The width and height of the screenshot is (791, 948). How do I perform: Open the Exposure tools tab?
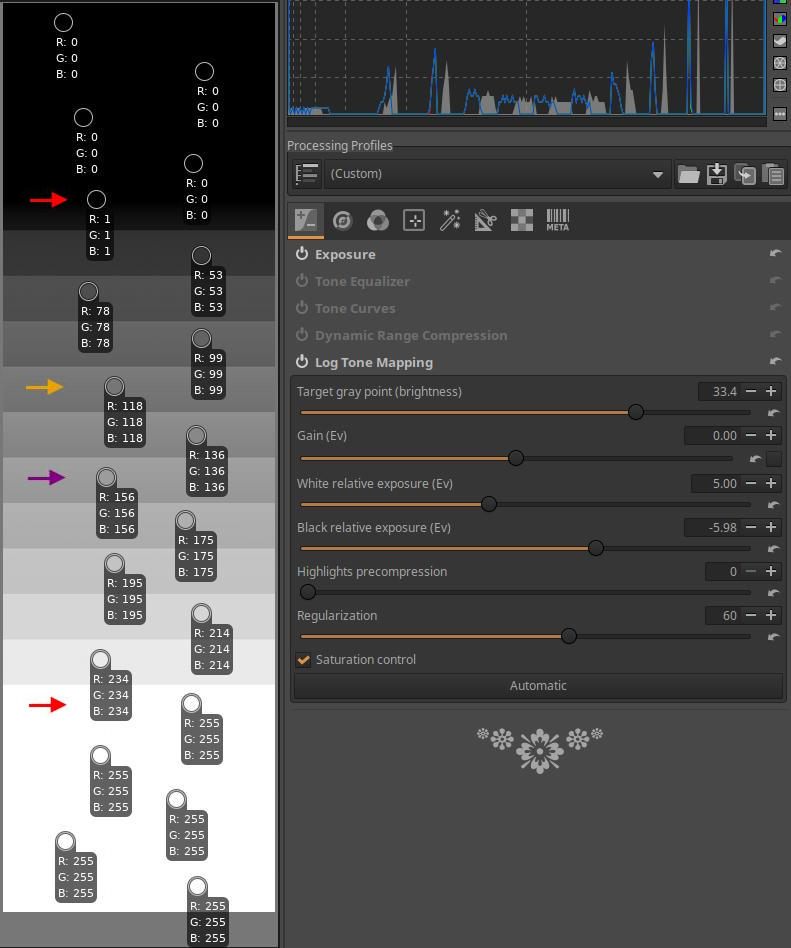coord(306,221)
